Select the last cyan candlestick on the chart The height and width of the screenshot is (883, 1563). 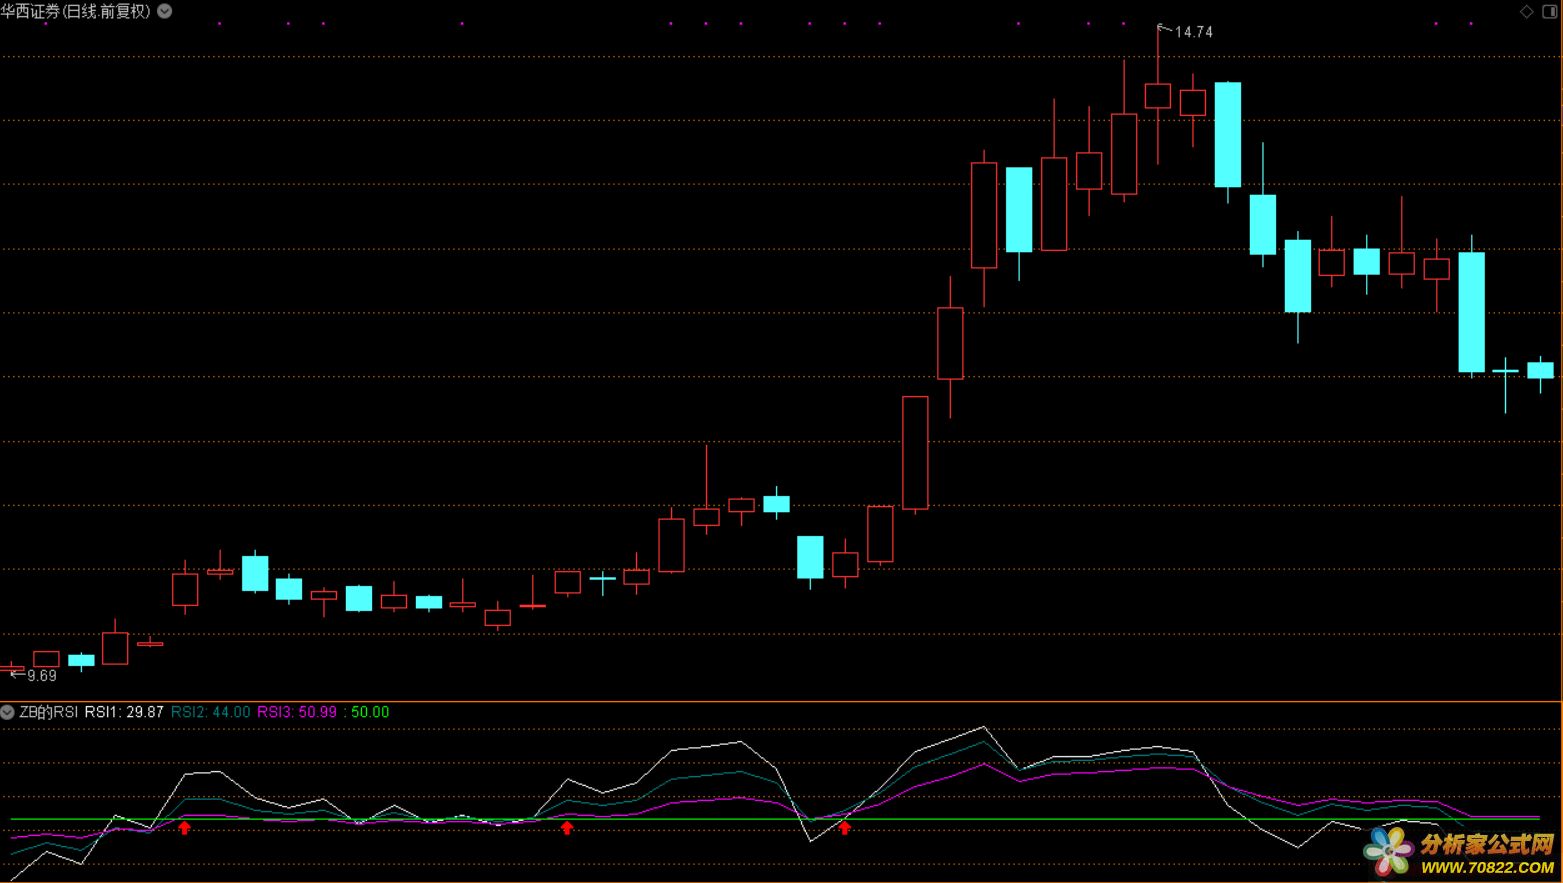coord(1540,371)
